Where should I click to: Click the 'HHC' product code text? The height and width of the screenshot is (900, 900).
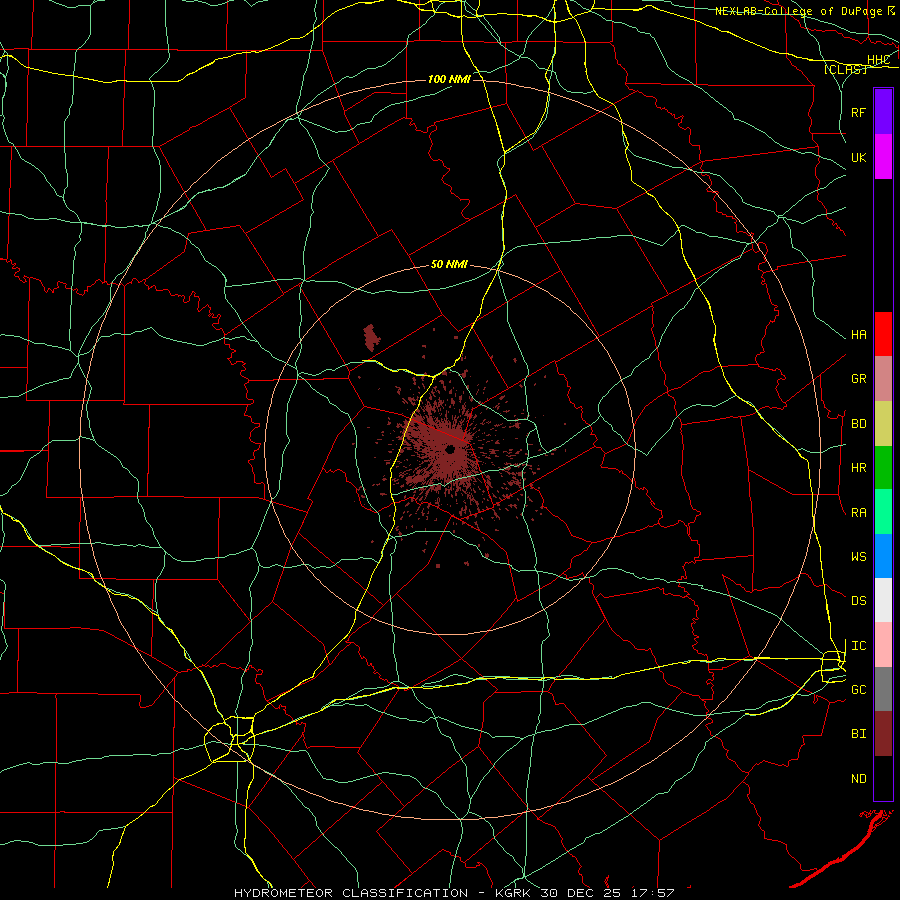point(878,60)
